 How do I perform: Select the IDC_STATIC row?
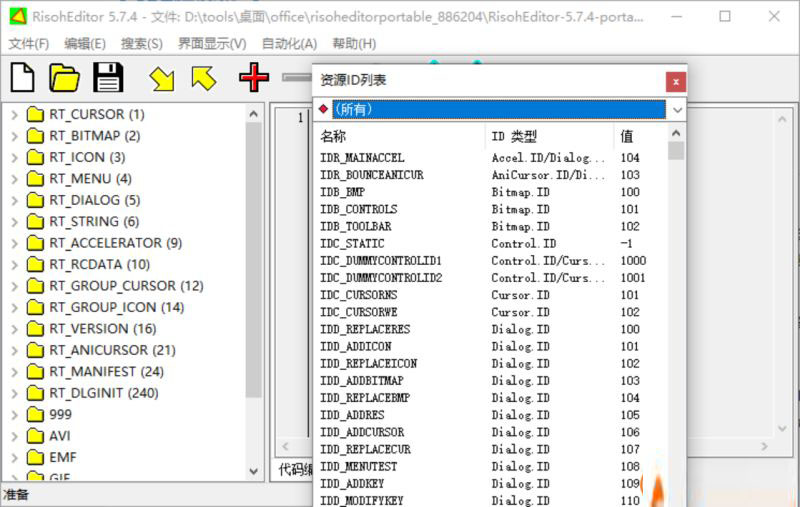tap(490, 244)
